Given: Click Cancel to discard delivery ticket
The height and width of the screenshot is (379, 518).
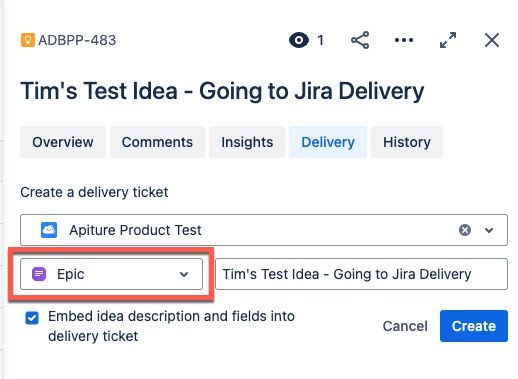Looking at the screenshot, I should coord(405,326).
